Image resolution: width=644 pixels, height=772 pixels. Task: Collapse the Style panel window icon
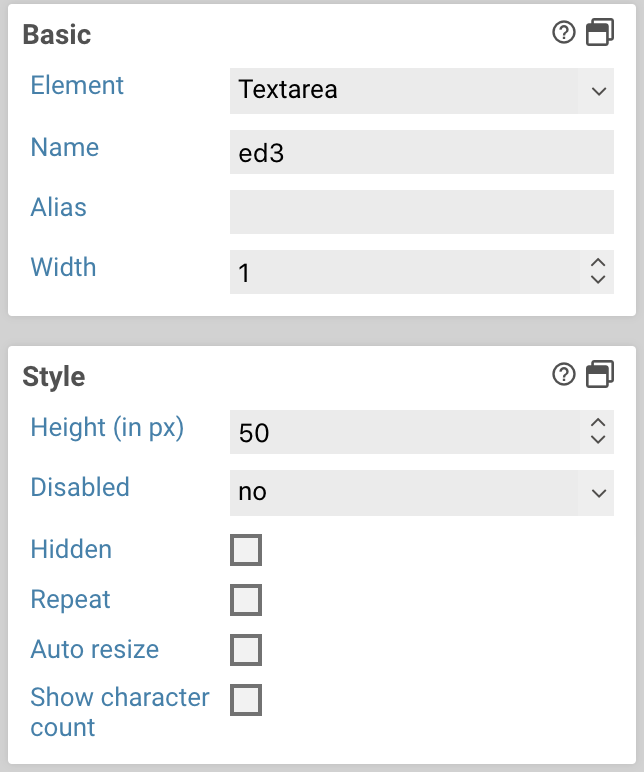pos(599,374)
